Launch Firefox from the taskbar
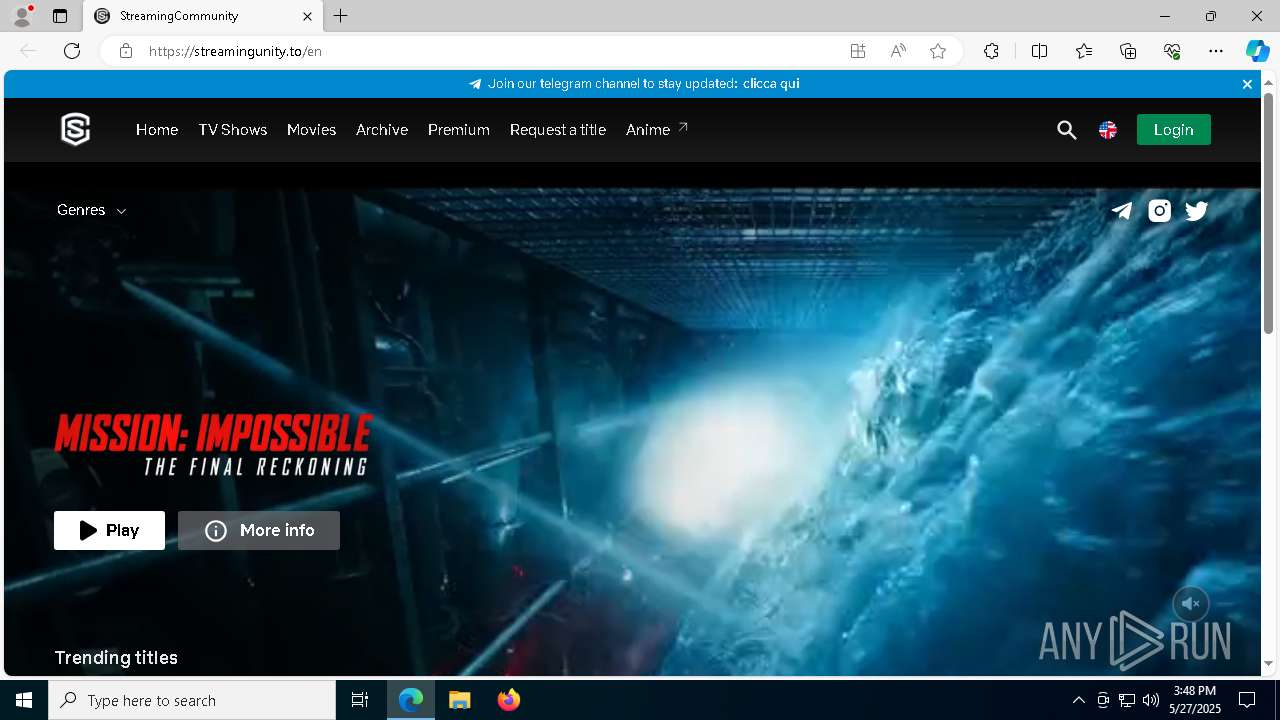Viewport: 1280px width, 720px height. pyautogui.click(x=509, y=700)
